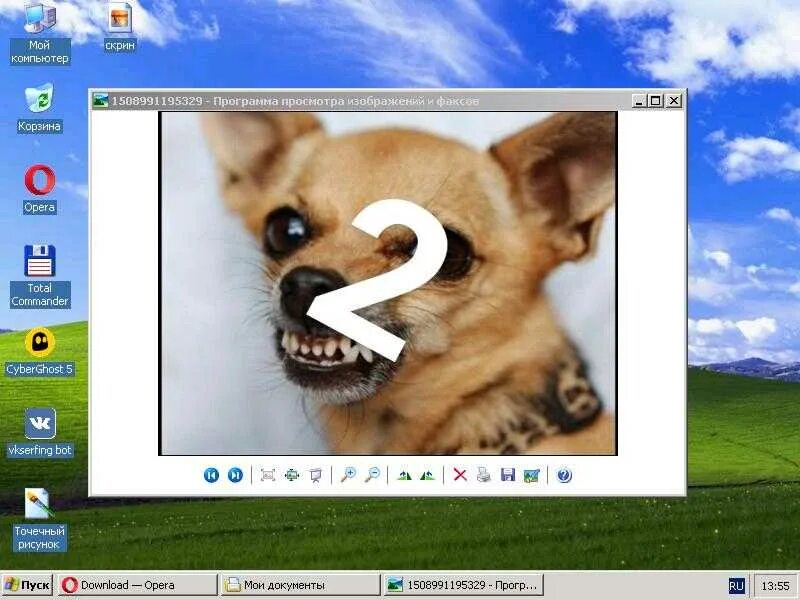The height and width of the screenshot is (600, 800).
Task: Go to next image in viewer
Action: 235,475
